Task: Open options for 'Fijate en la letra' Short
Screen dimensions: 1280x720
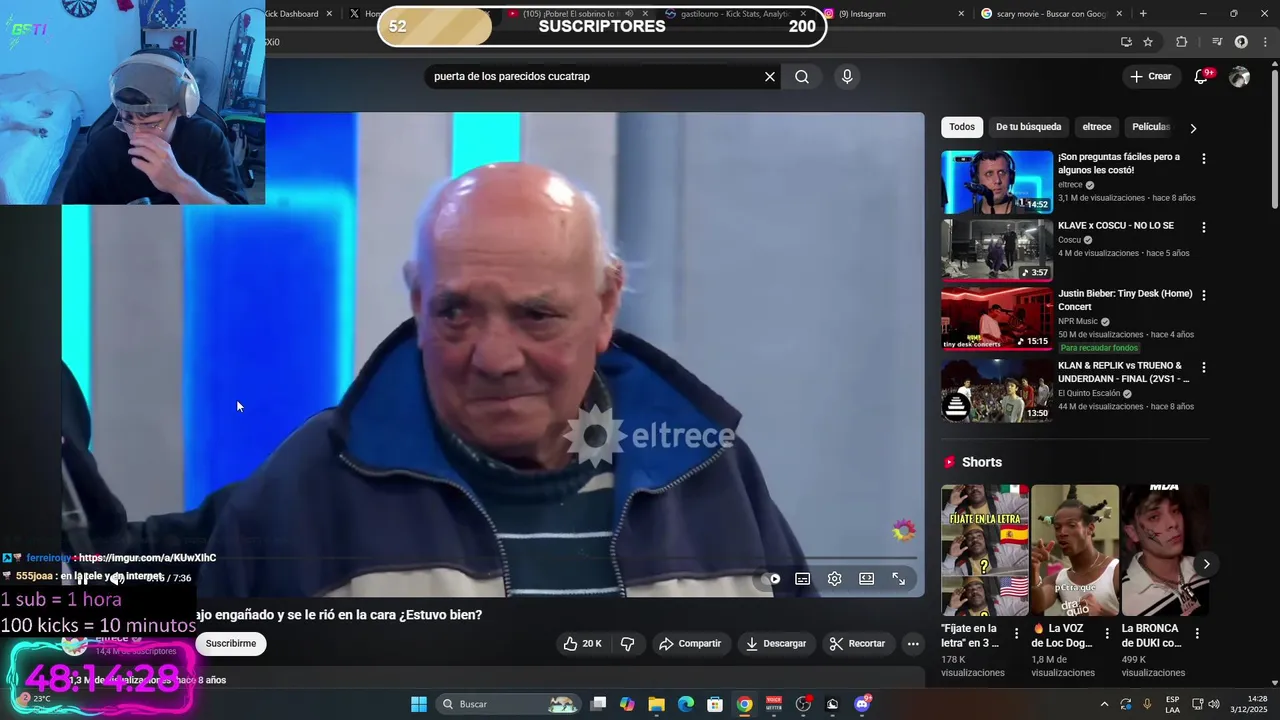Action: pyautogui.click(x=1017, y=633)
